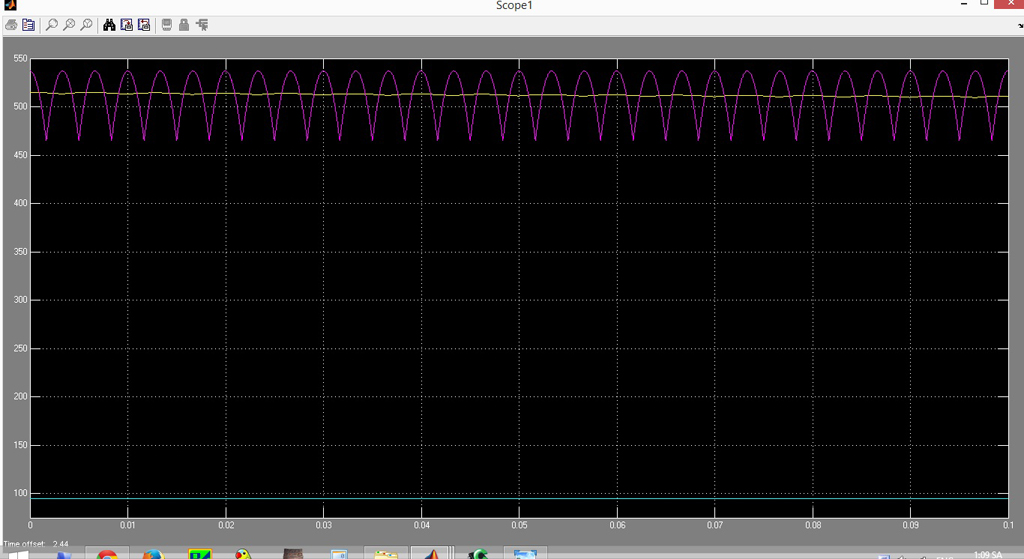1024x559 pixels.
Task: Open Google Chrome from the taskbar
Action: click(107, 554)
